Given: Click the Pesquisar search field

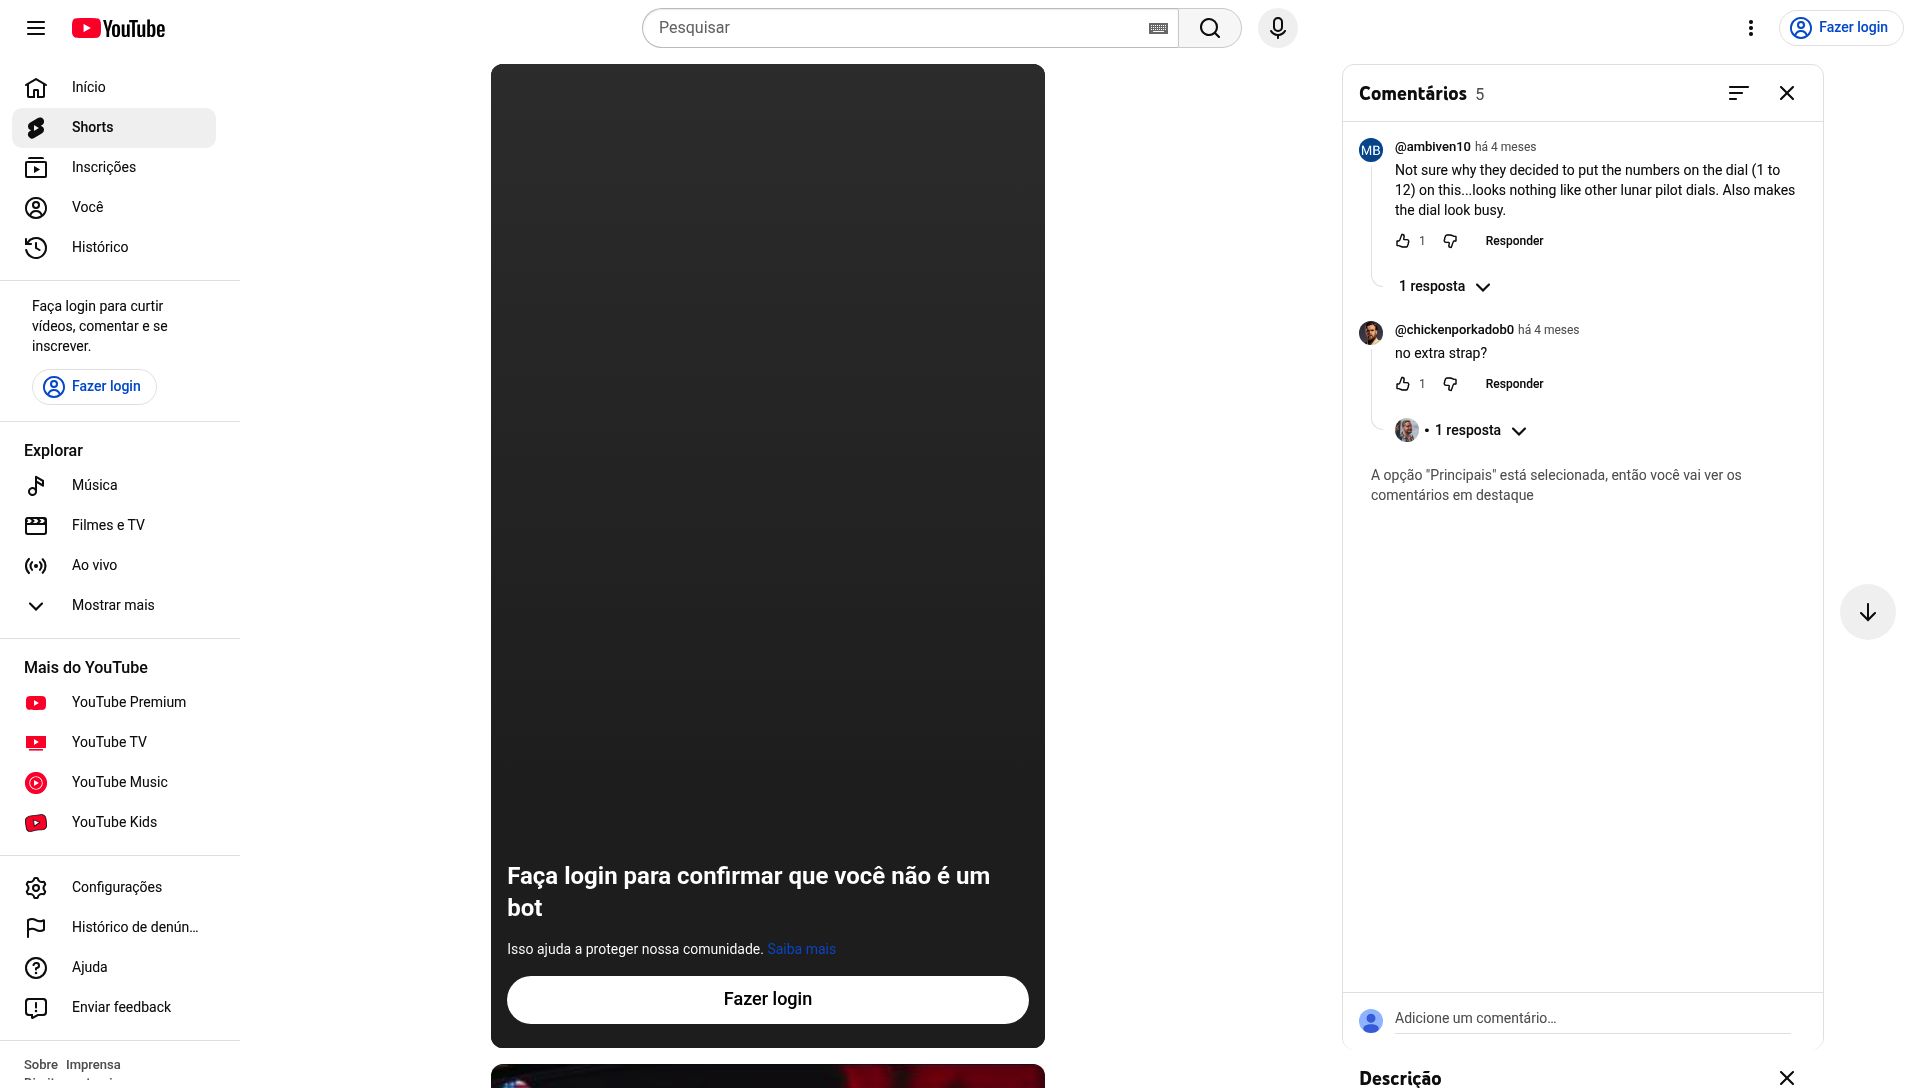Looking at the screenshot, I should (895, 28).
